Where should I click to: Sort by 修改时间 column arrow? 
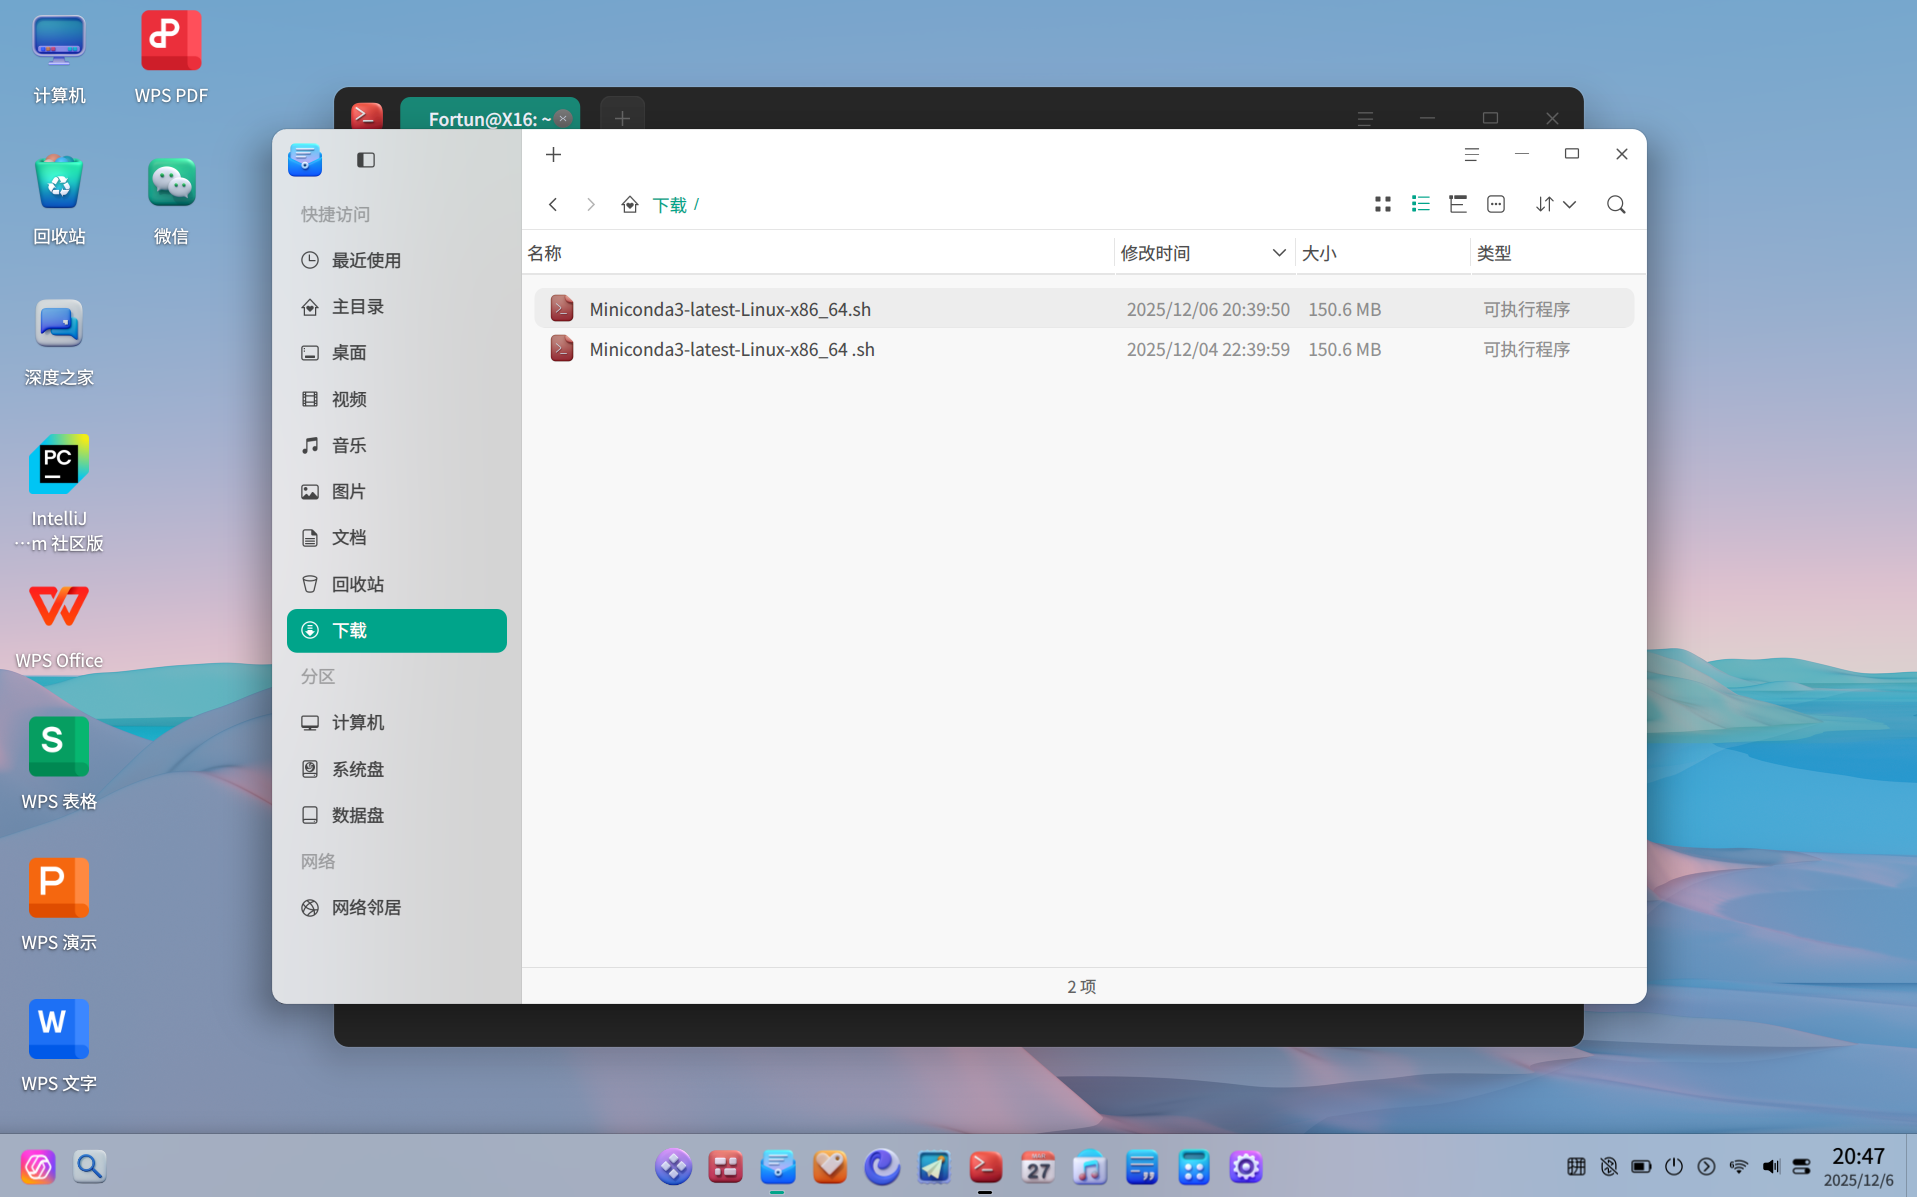1279,253
